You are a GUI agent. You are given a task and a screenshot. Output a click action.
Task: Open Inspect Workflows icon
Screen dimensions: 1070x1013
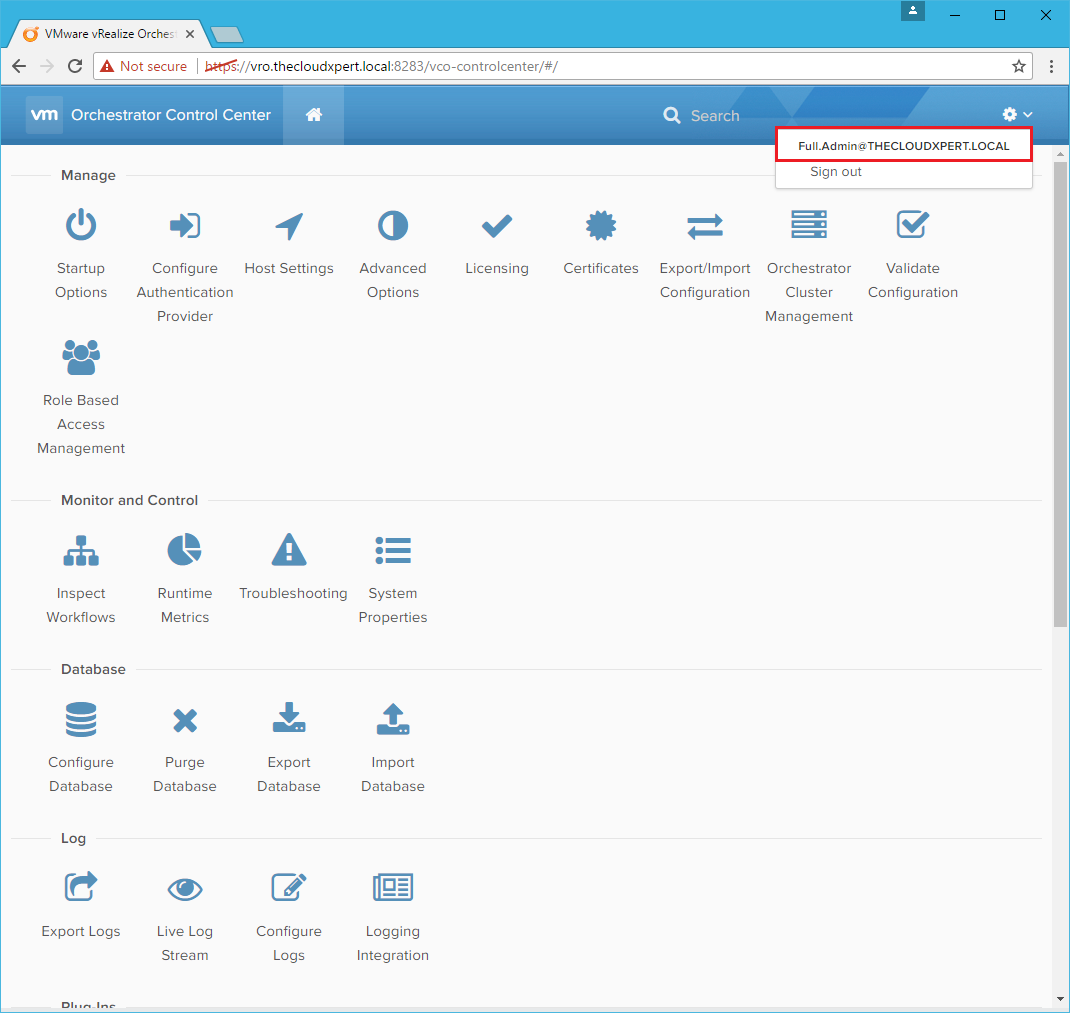pos(81,551)
